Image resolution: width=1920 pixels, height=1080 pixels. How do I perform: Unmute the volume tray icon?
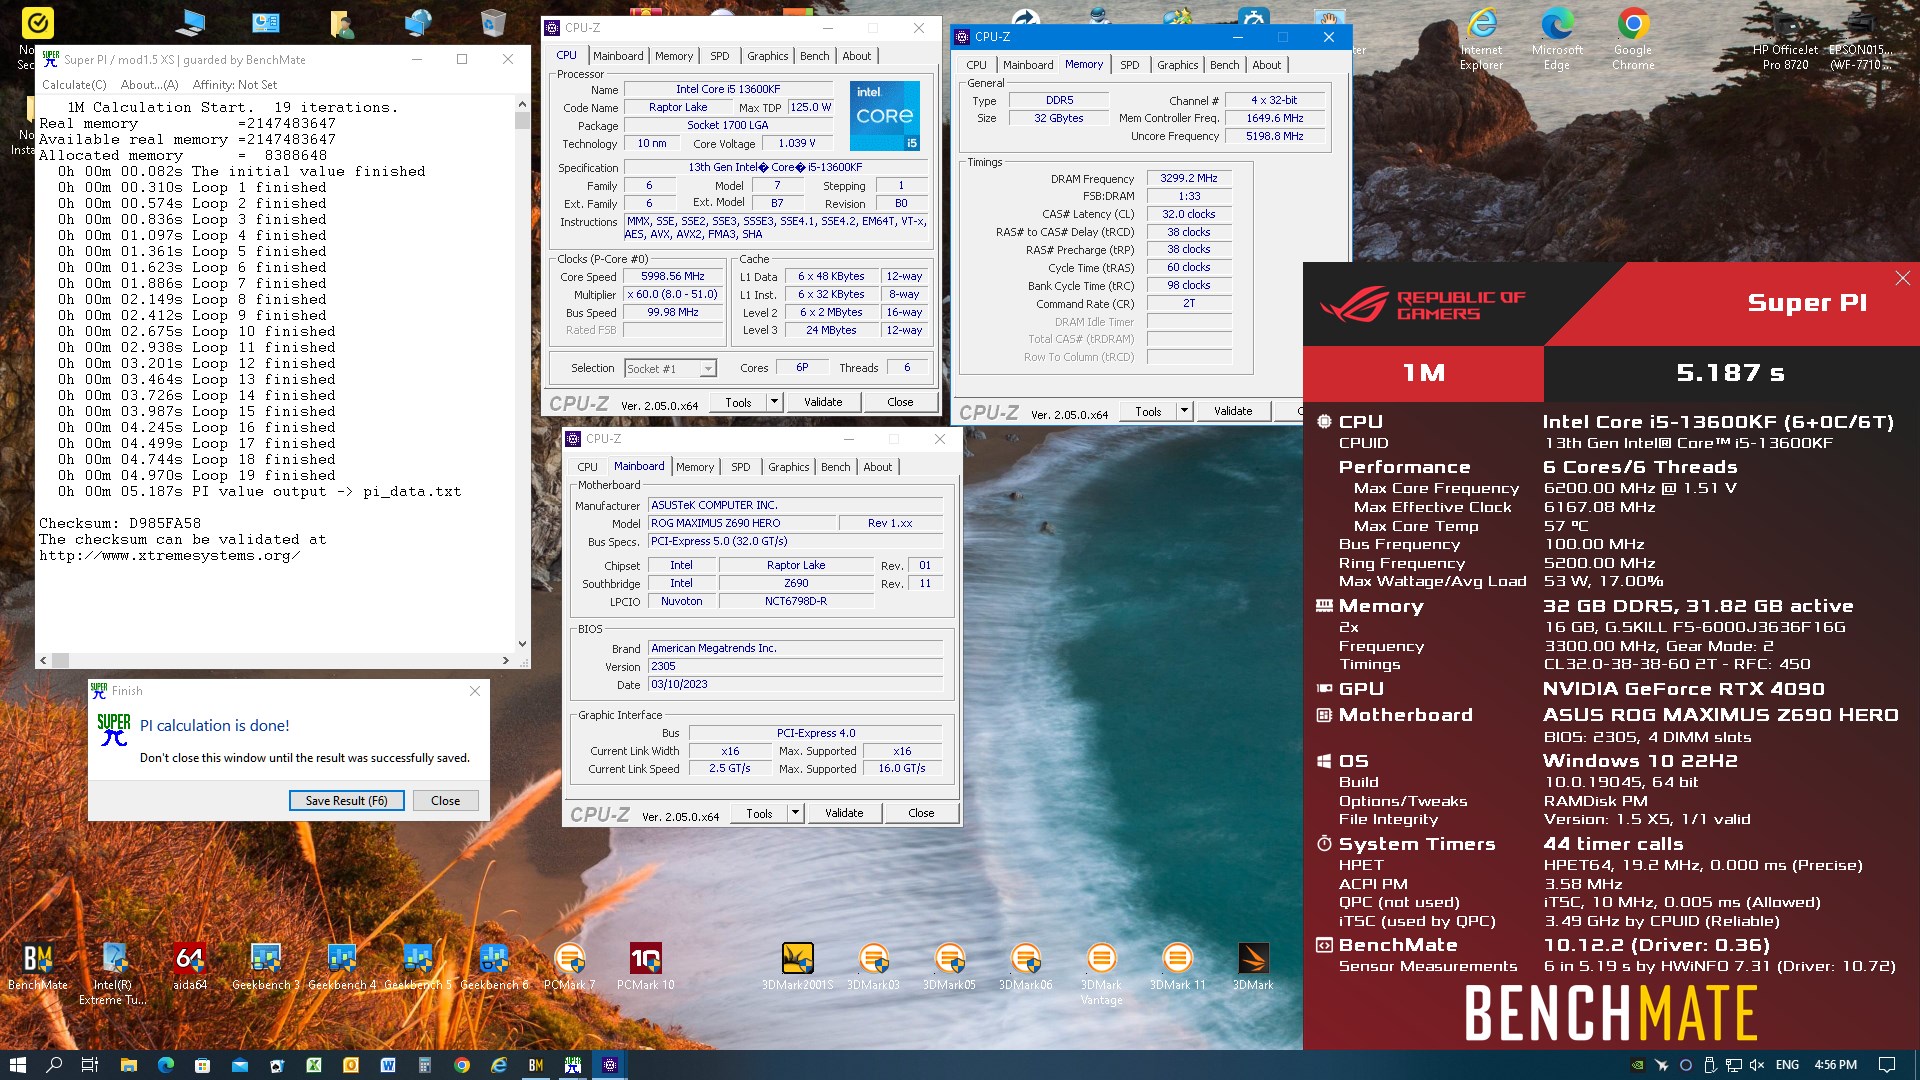(x=1757, y=1065)
